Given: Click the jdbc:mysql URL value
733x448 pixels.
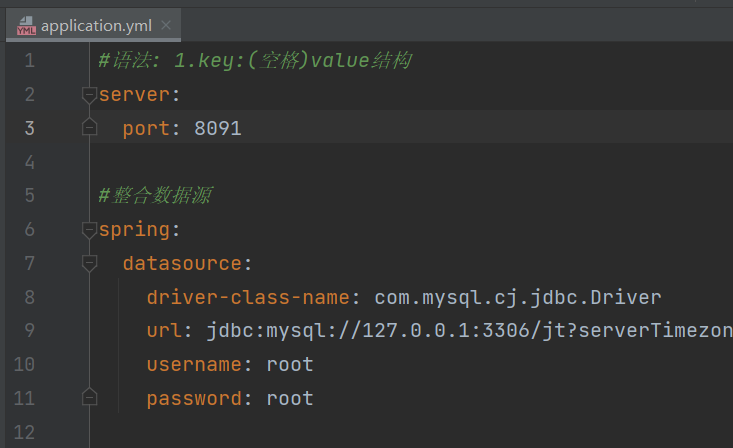Looking at the screenshot, I should pyautogui.click(x=470, y=331).
